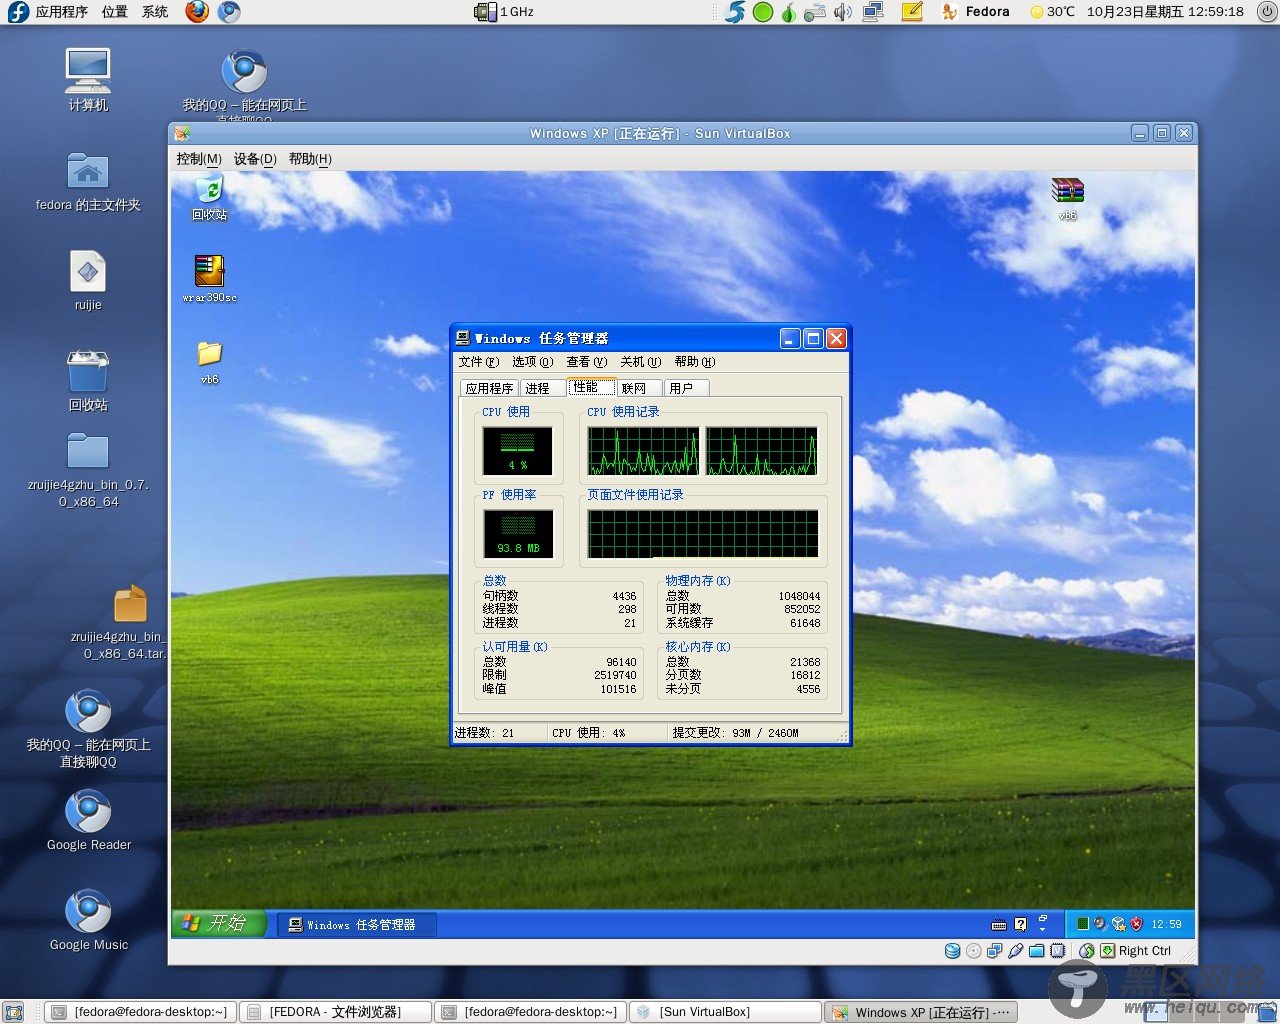
Task: Click the status bar text 进程数: 21
Action: pos(485,733)
